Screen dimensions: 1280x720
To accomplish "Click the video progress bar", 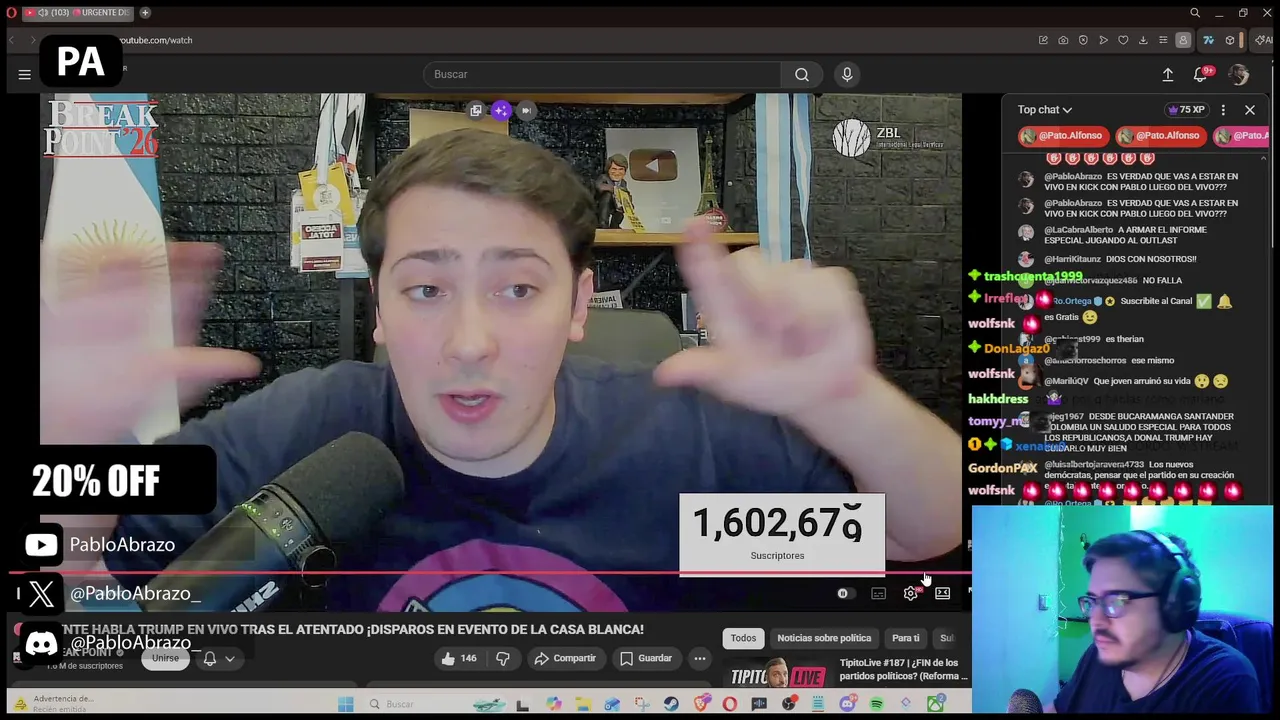I will tap(490, 574).
